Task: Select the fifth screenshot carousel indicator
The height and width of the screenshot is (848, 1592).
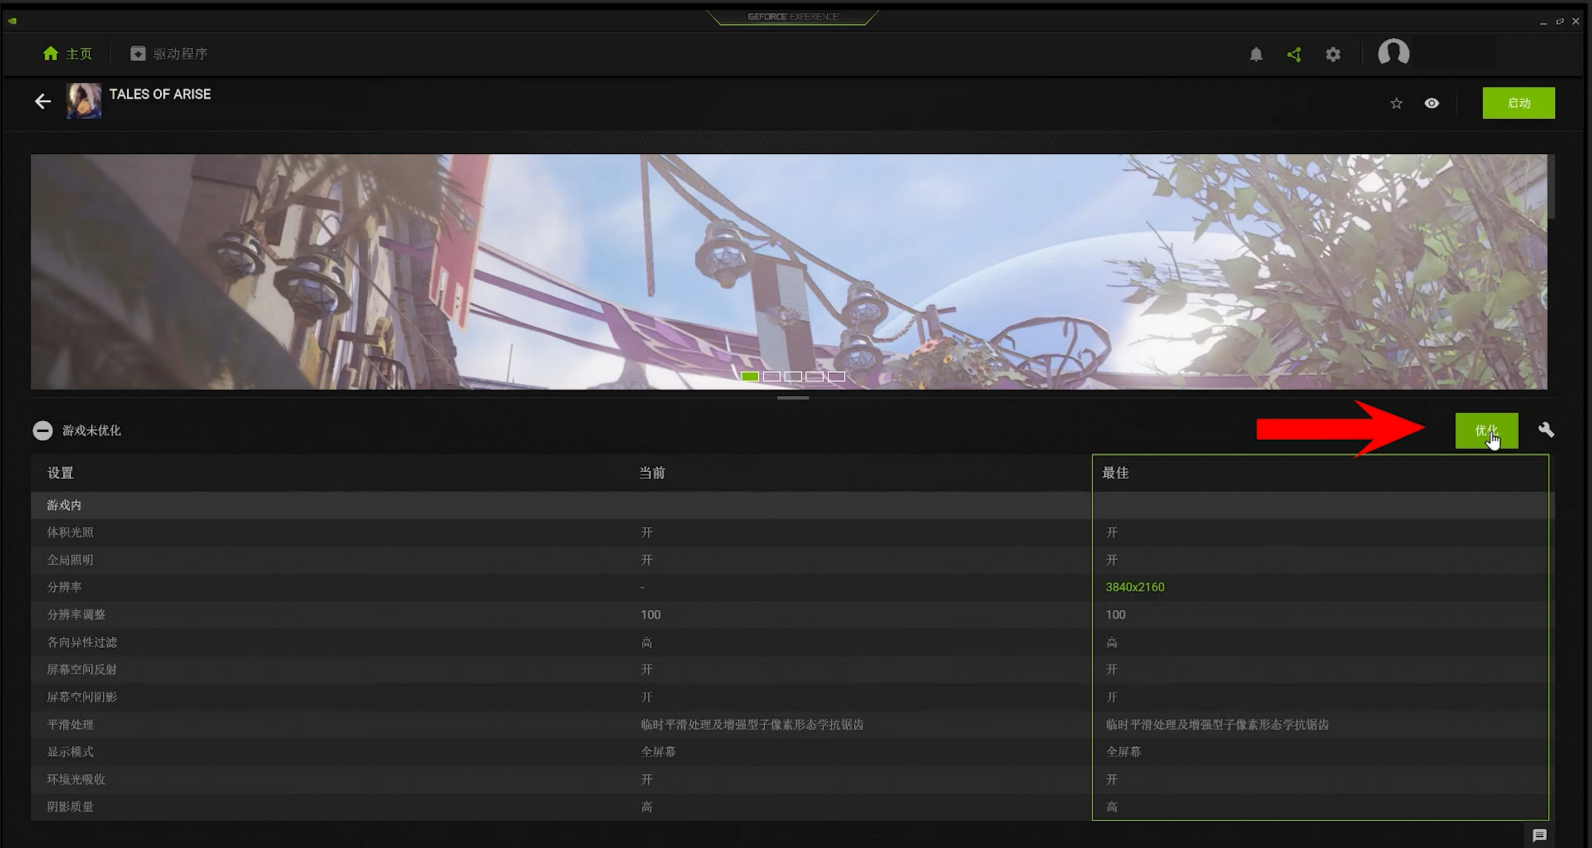Action: click(836, 377)
